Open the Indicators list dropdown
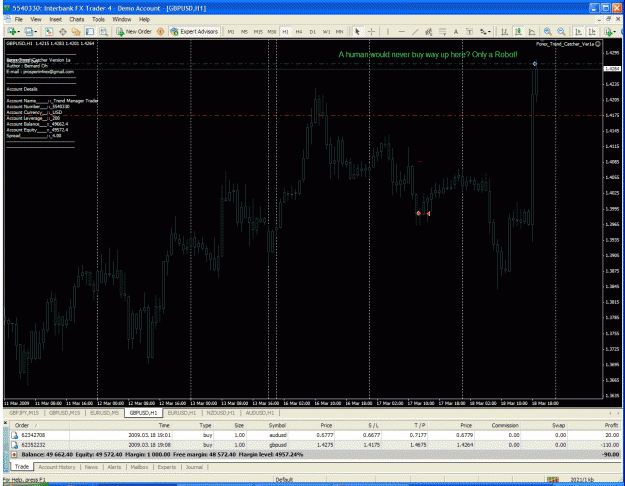625x486 pixels. coord(610,31)
